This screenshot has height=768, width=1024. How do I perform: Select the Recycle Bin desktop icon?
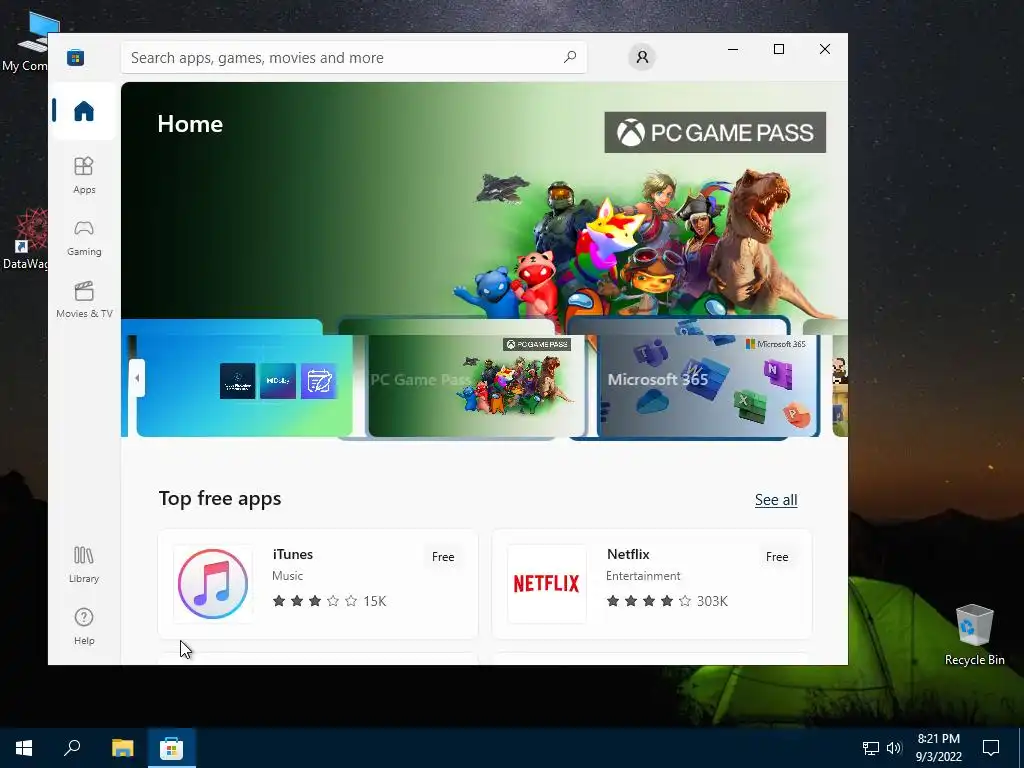point(974,634)
